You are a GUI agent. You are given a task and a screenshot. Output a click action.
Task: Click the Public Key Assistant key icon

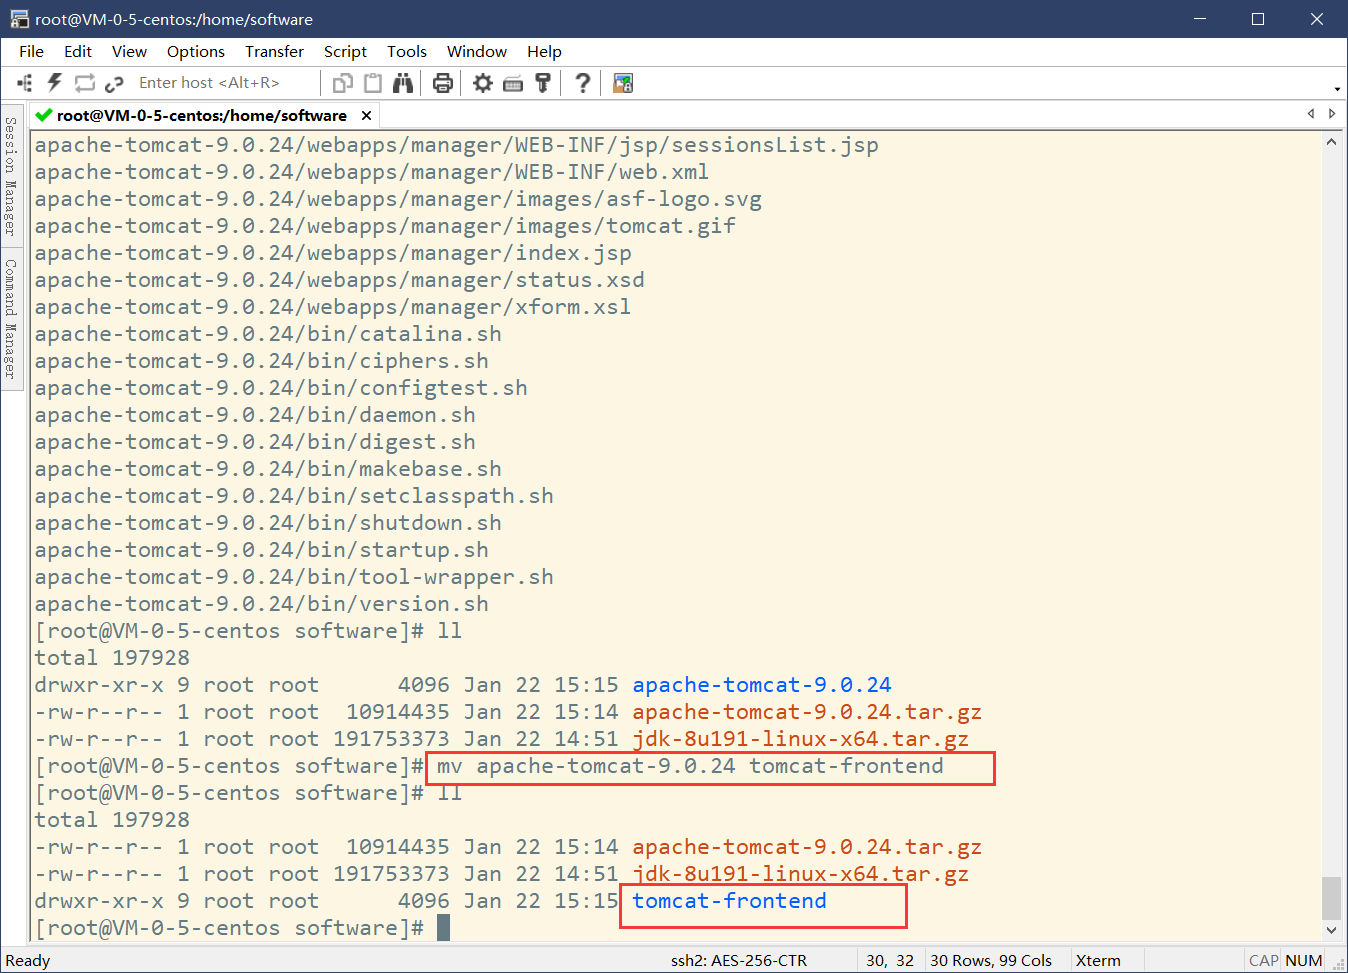[543, 83]
